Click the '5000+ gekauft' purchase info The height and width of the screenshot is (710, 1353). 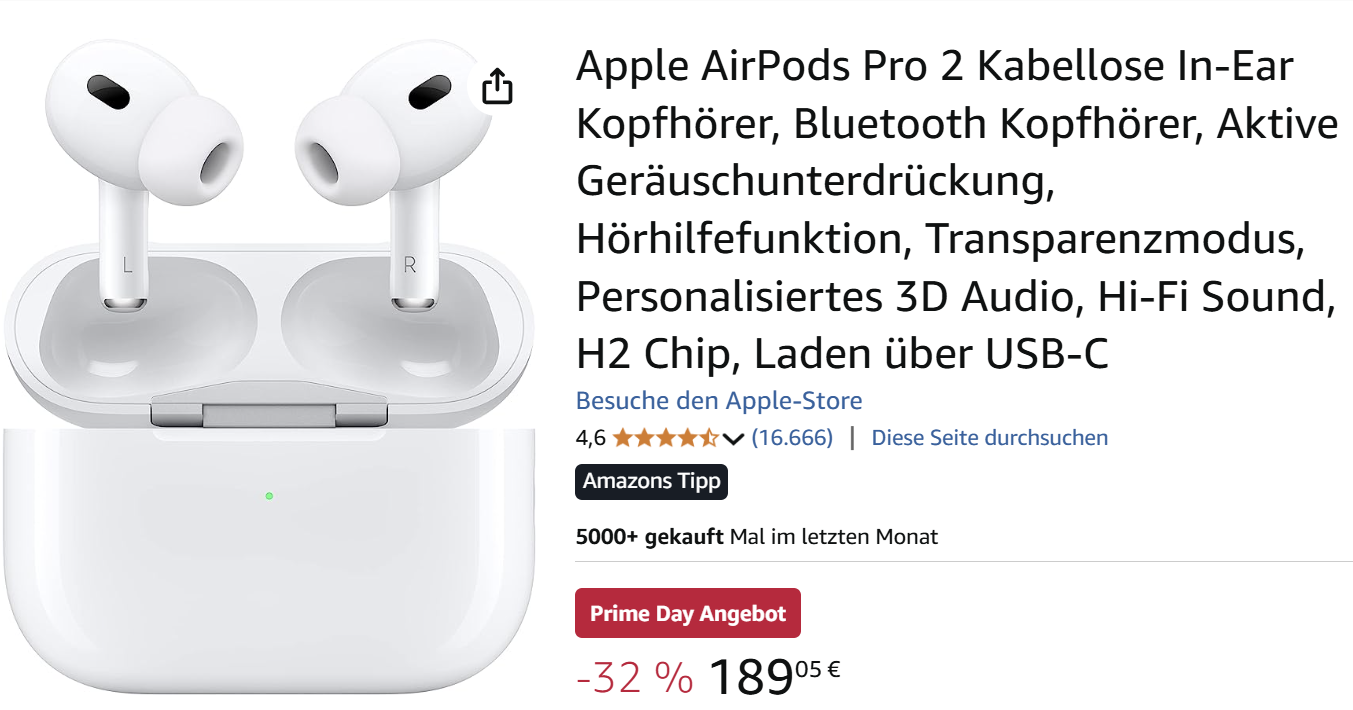pos(649,537)
